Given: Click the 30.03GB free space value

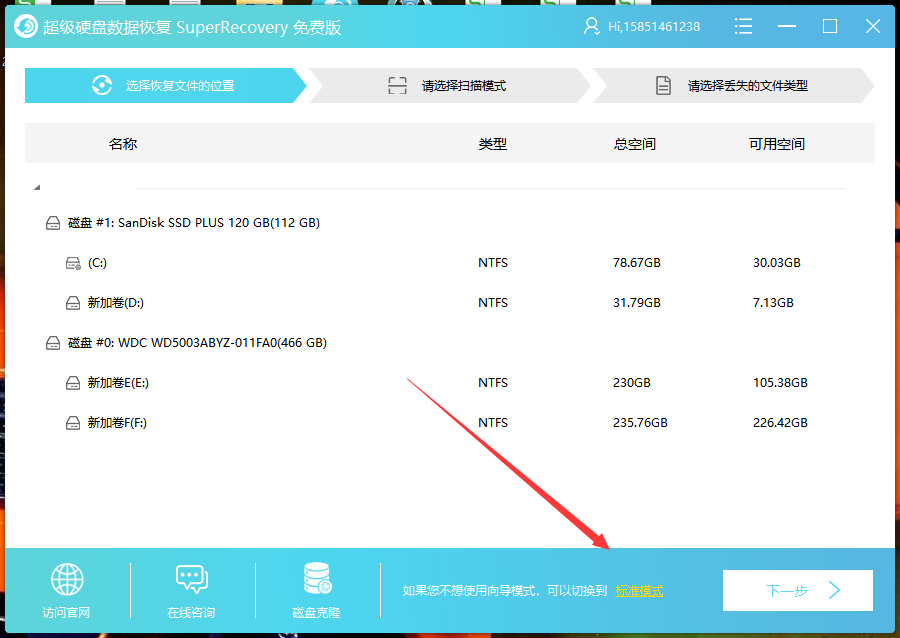Looking at the screenshot, I should pos(777,263).
